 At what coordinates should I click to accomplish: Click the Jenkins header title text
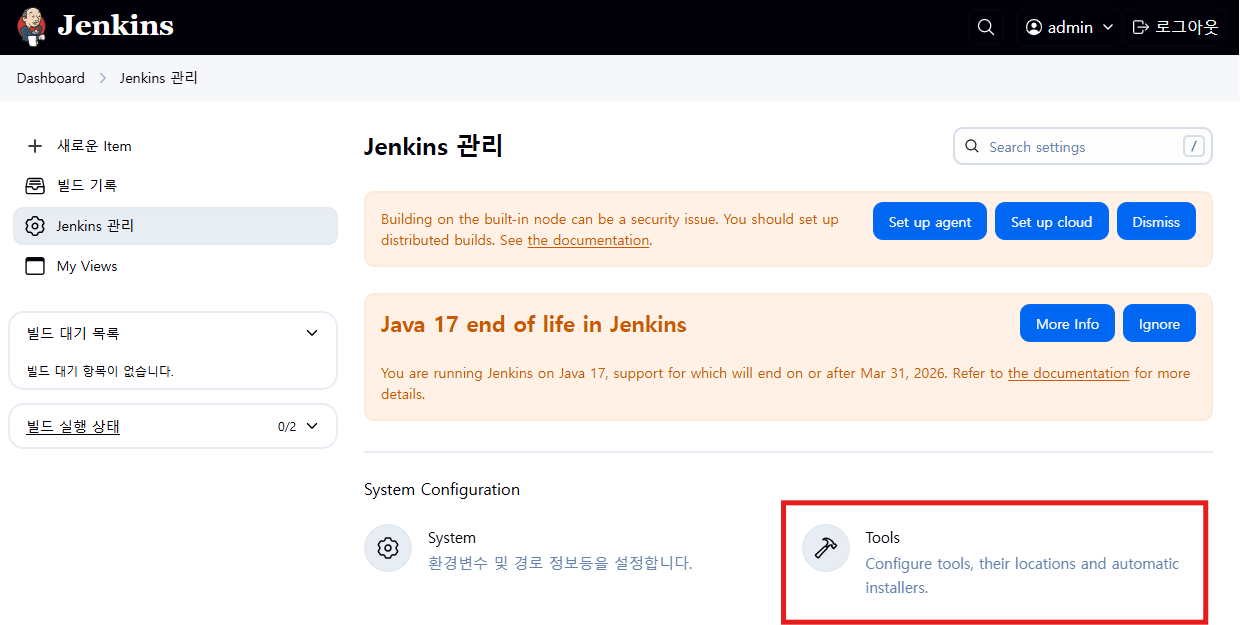(116, 25)
